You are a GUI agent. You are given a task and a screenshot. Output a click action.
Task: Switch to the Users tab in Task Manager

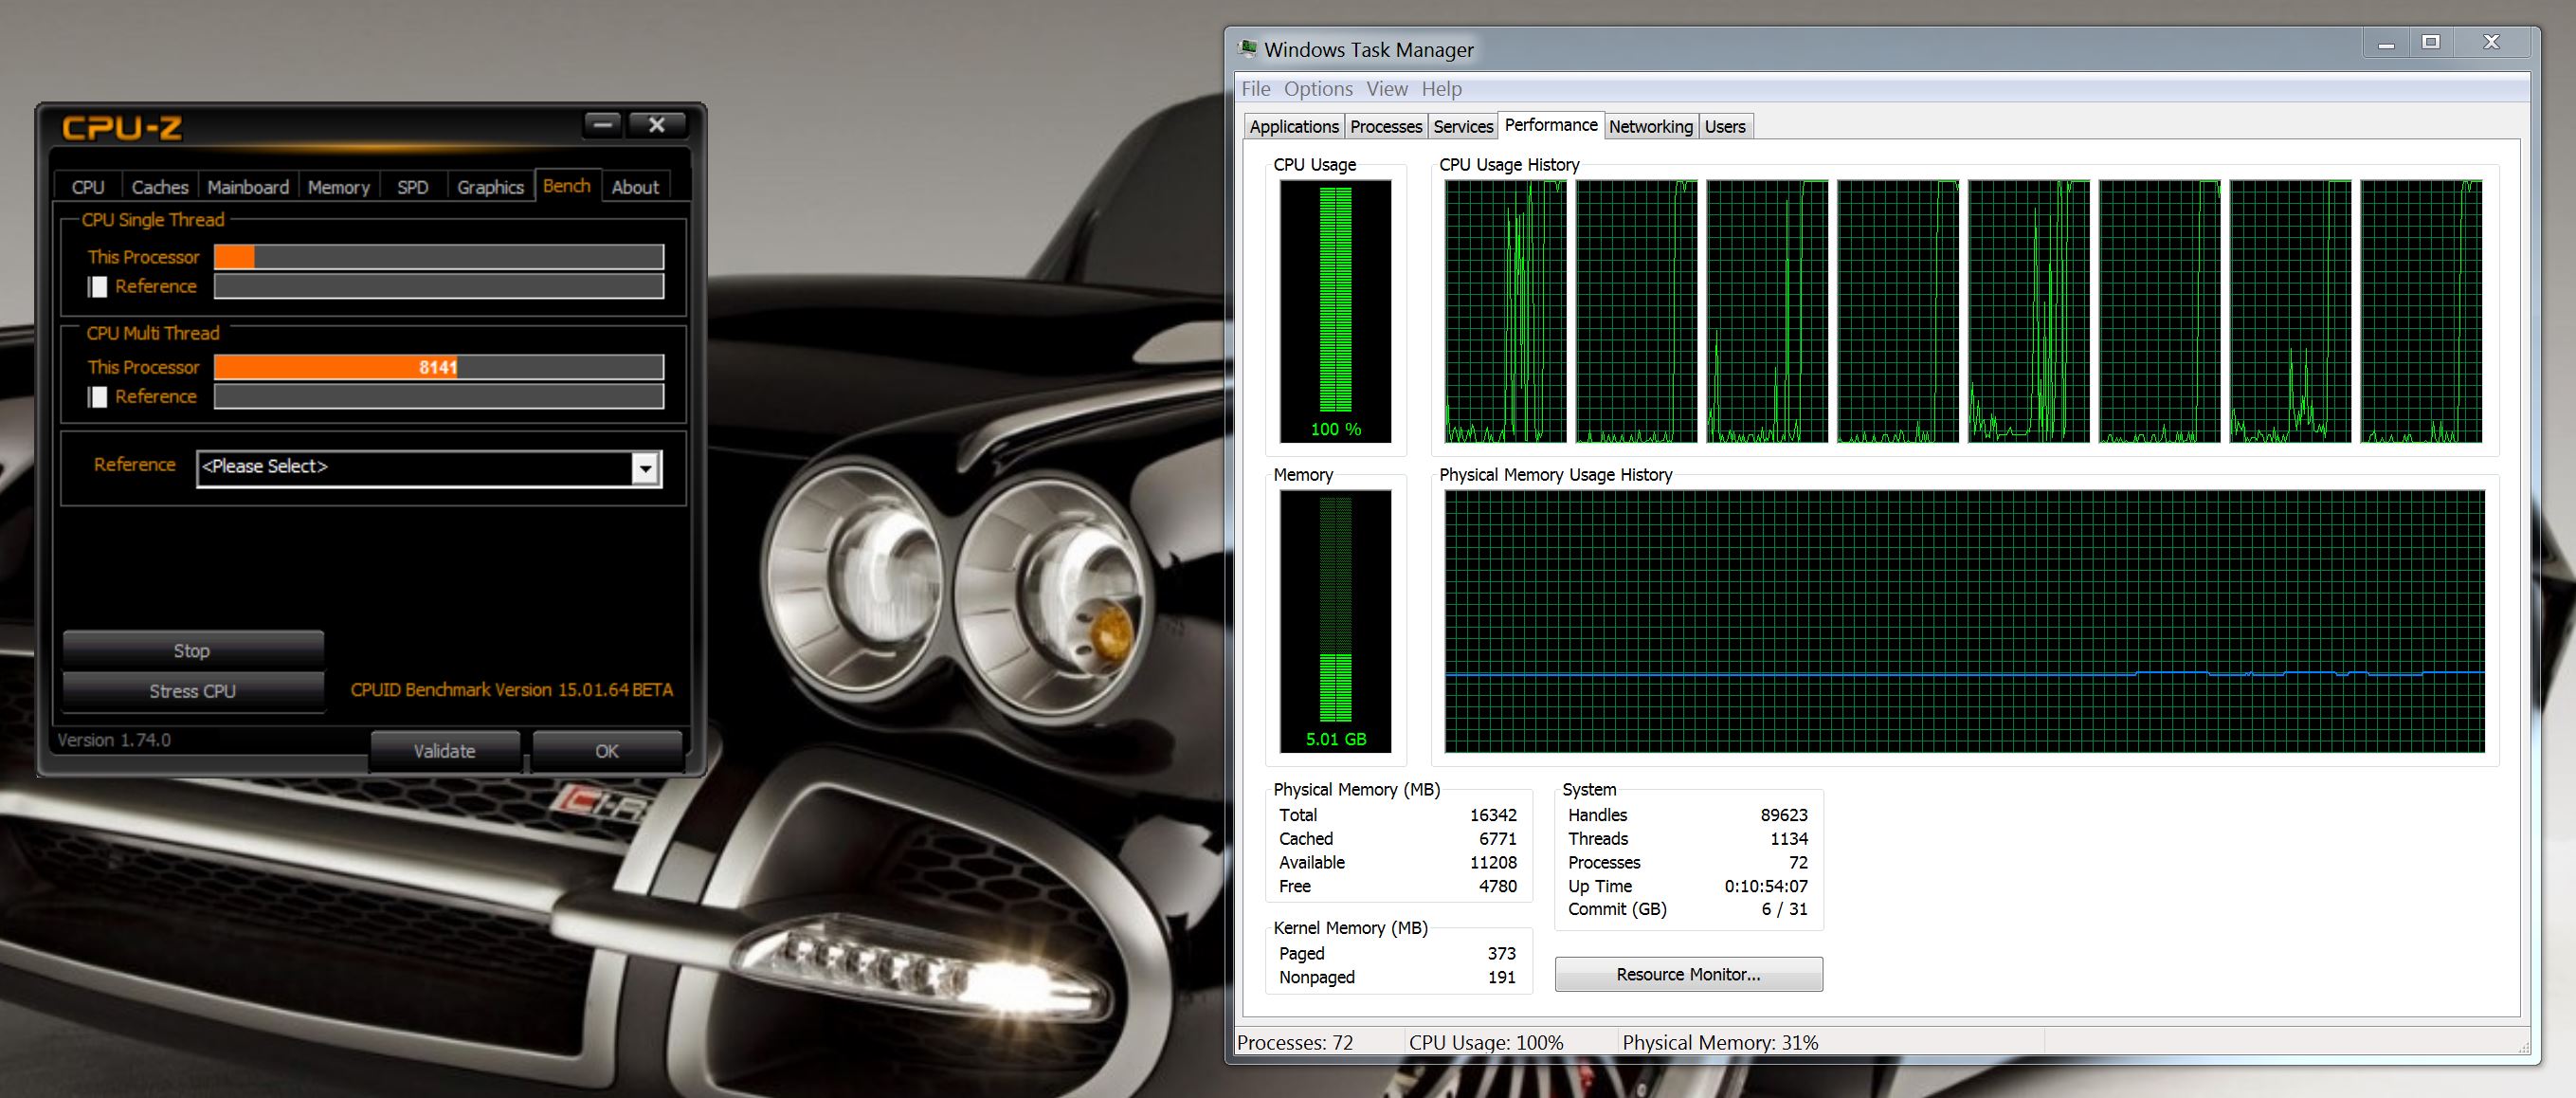point(1725,127)
